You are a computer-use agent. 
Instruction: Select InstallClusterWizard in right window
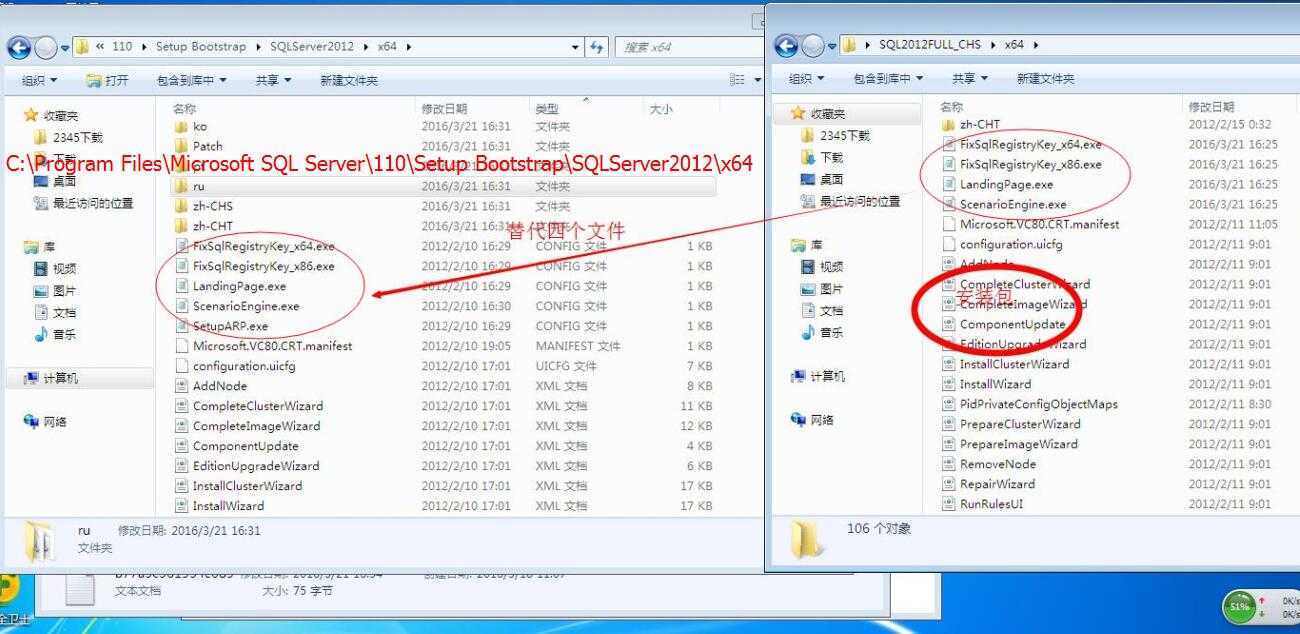pos(1014,364)
